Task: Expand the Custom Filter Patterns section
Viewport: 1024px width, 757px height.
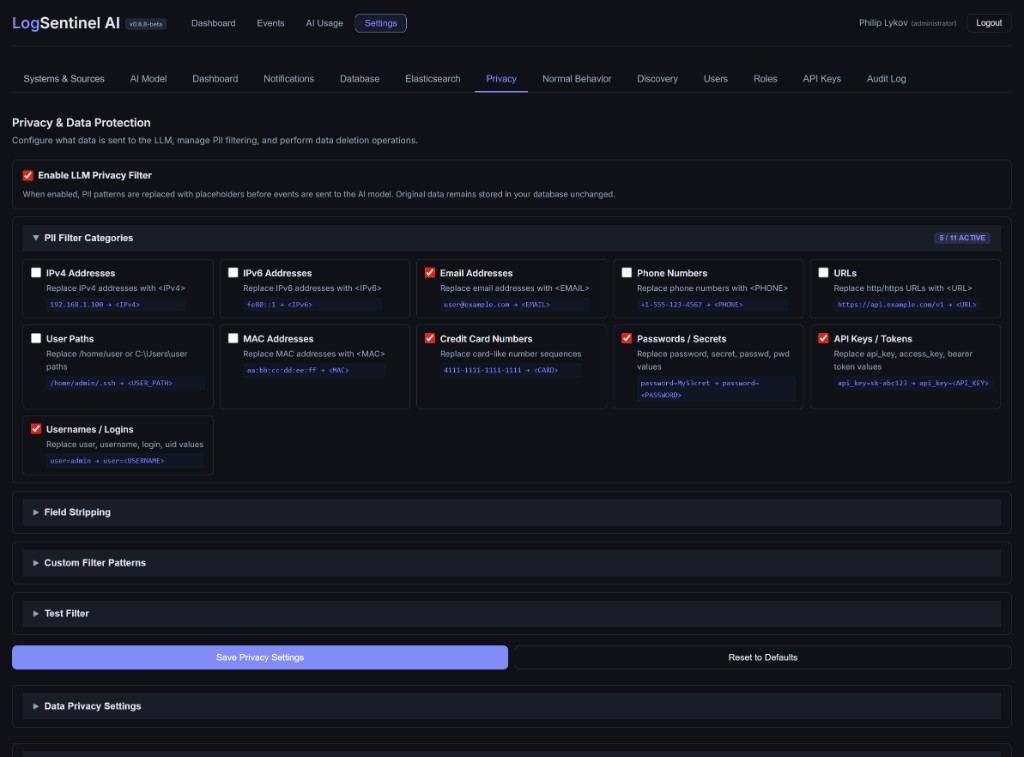Action: point(511,562)
